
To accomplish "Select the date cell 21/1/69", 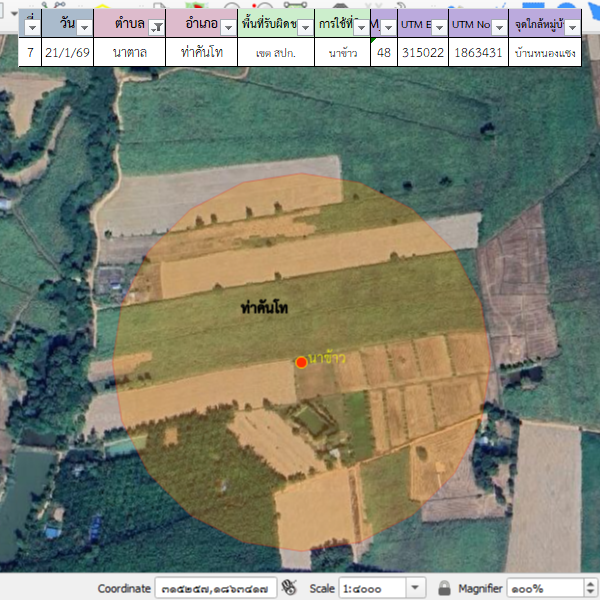I will point(67,53).
